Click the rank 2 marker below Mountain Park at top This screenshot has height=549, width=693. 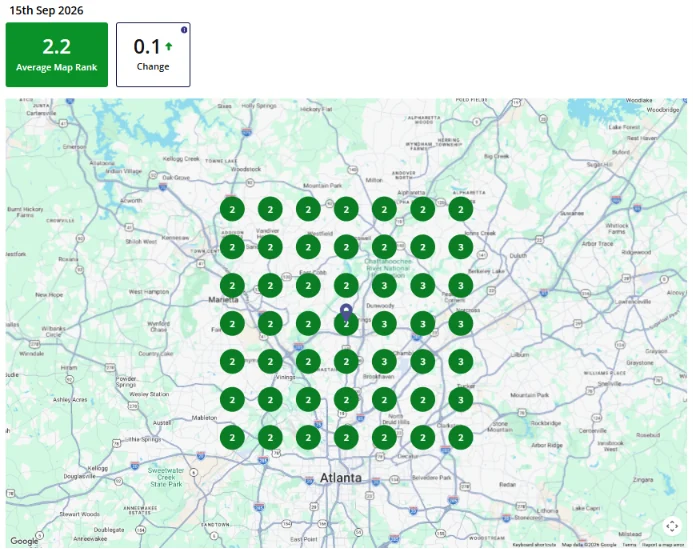308,210
